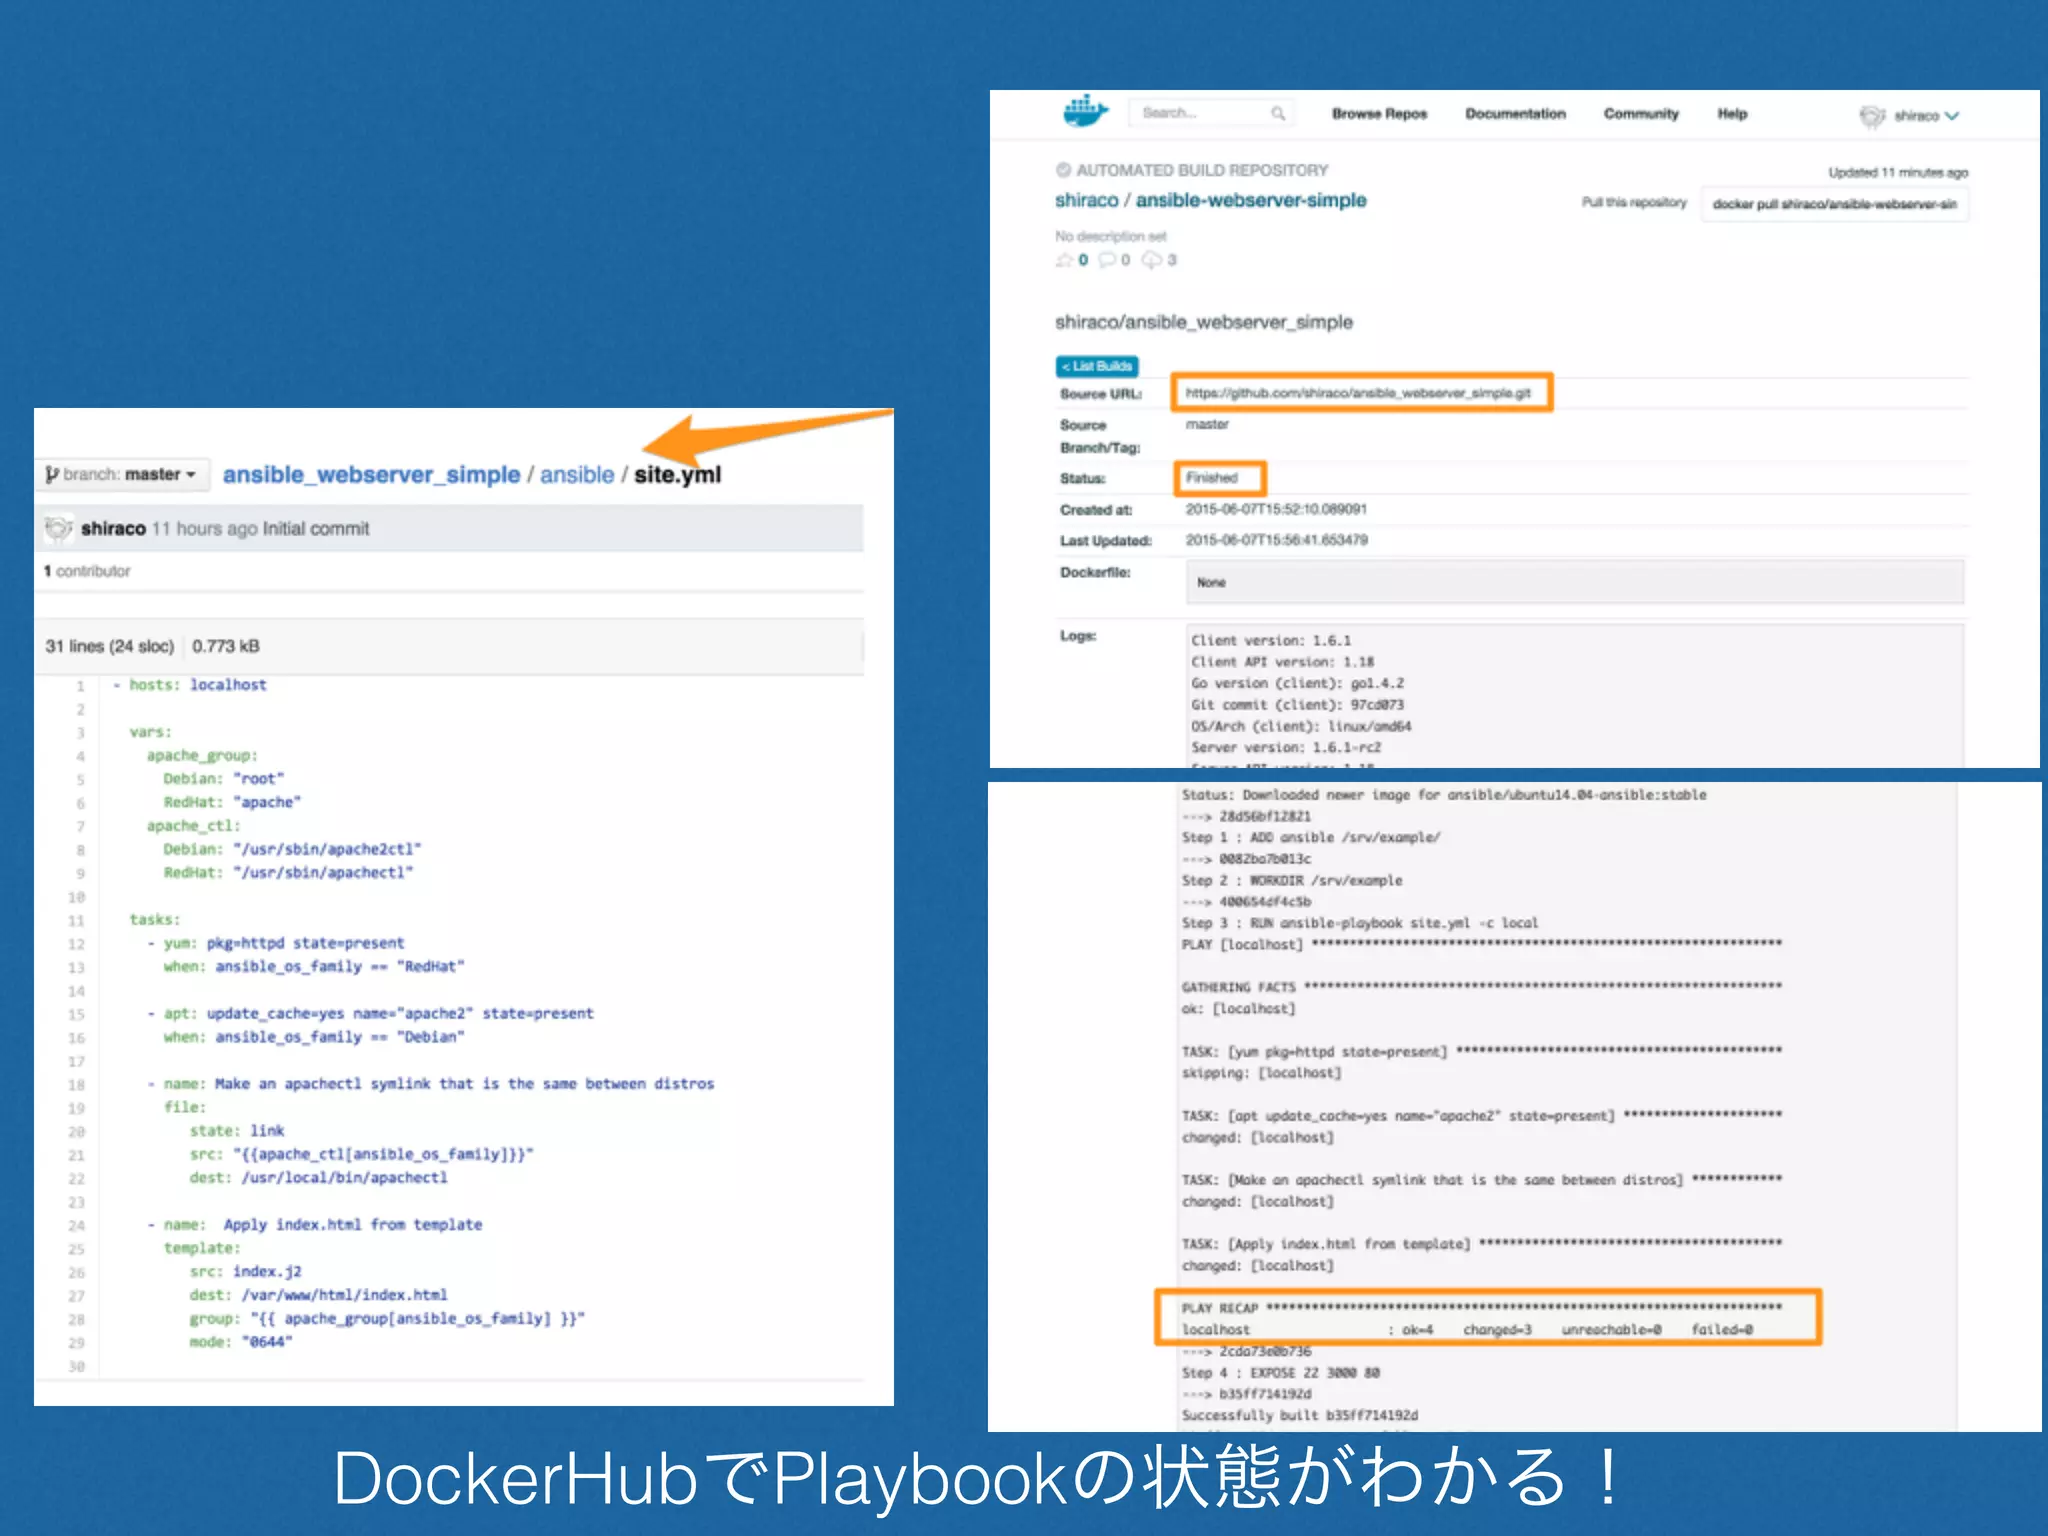This screenshot has width=2048, height=1536.
Task: Open Documentation menu item
Action: point(1515,114)
